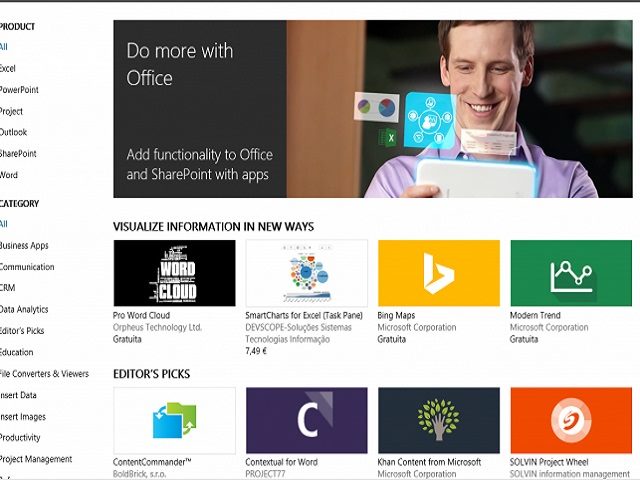The image size is (640, 480).
Task: Choose the Insert Data category
Action: tap(18, 395)
